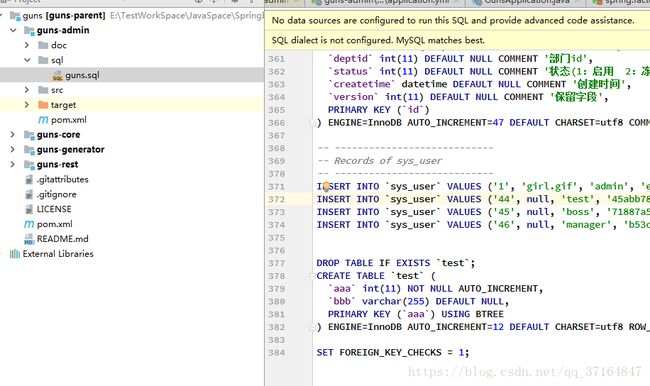Click PRIMARY KEY (`aaa`) USING BTREE line
The image size is (650, 386).
pyautogui.click(x=416, y=314)
